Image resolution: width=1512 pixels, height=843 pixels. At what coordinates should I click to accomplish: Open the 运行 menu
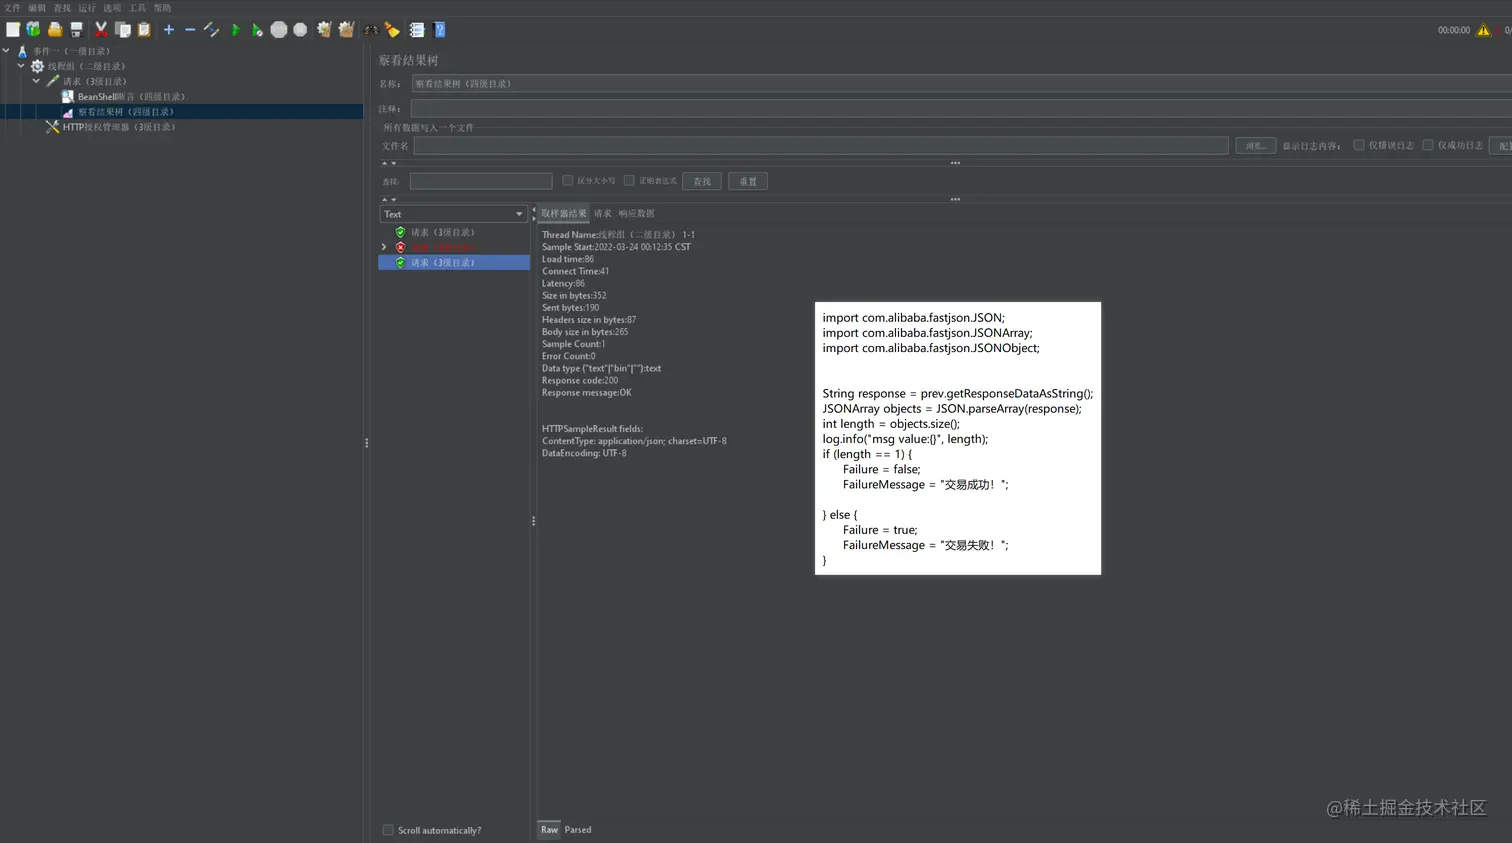pos(87,8)
